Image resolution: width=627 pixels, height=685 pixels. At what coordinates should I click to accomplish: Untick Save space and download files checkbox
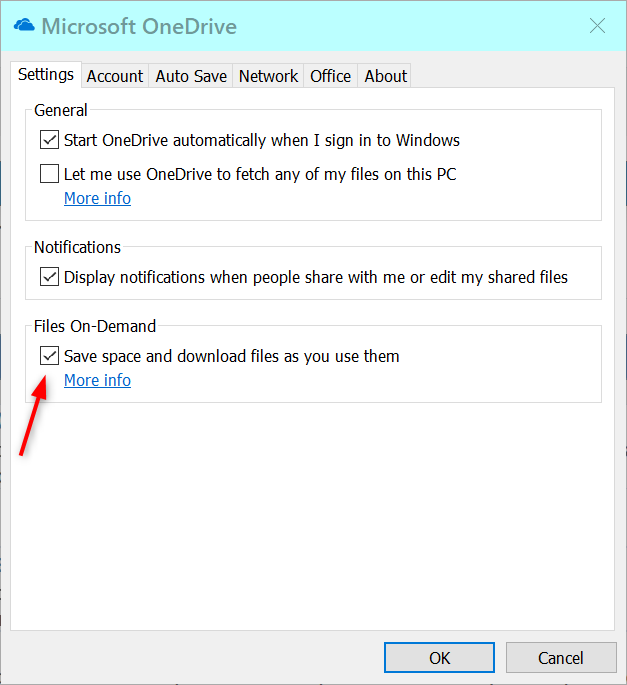coord(49,356)
